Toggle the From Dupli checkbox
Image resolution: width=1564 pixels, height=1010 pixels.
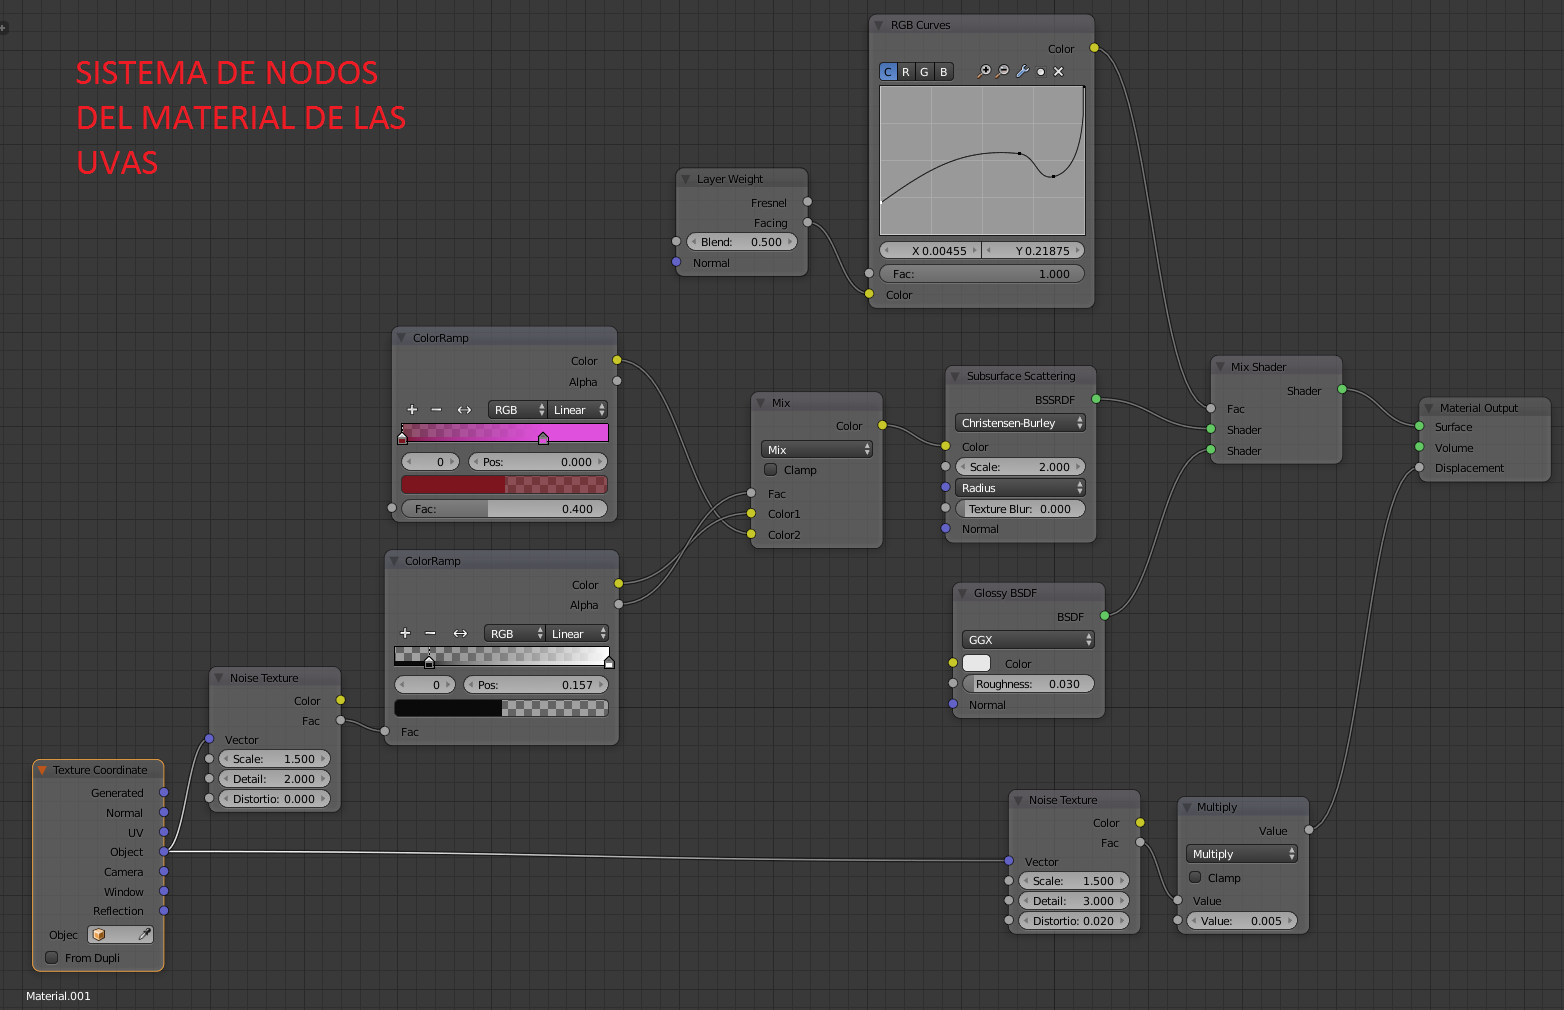tap(52, 958)
